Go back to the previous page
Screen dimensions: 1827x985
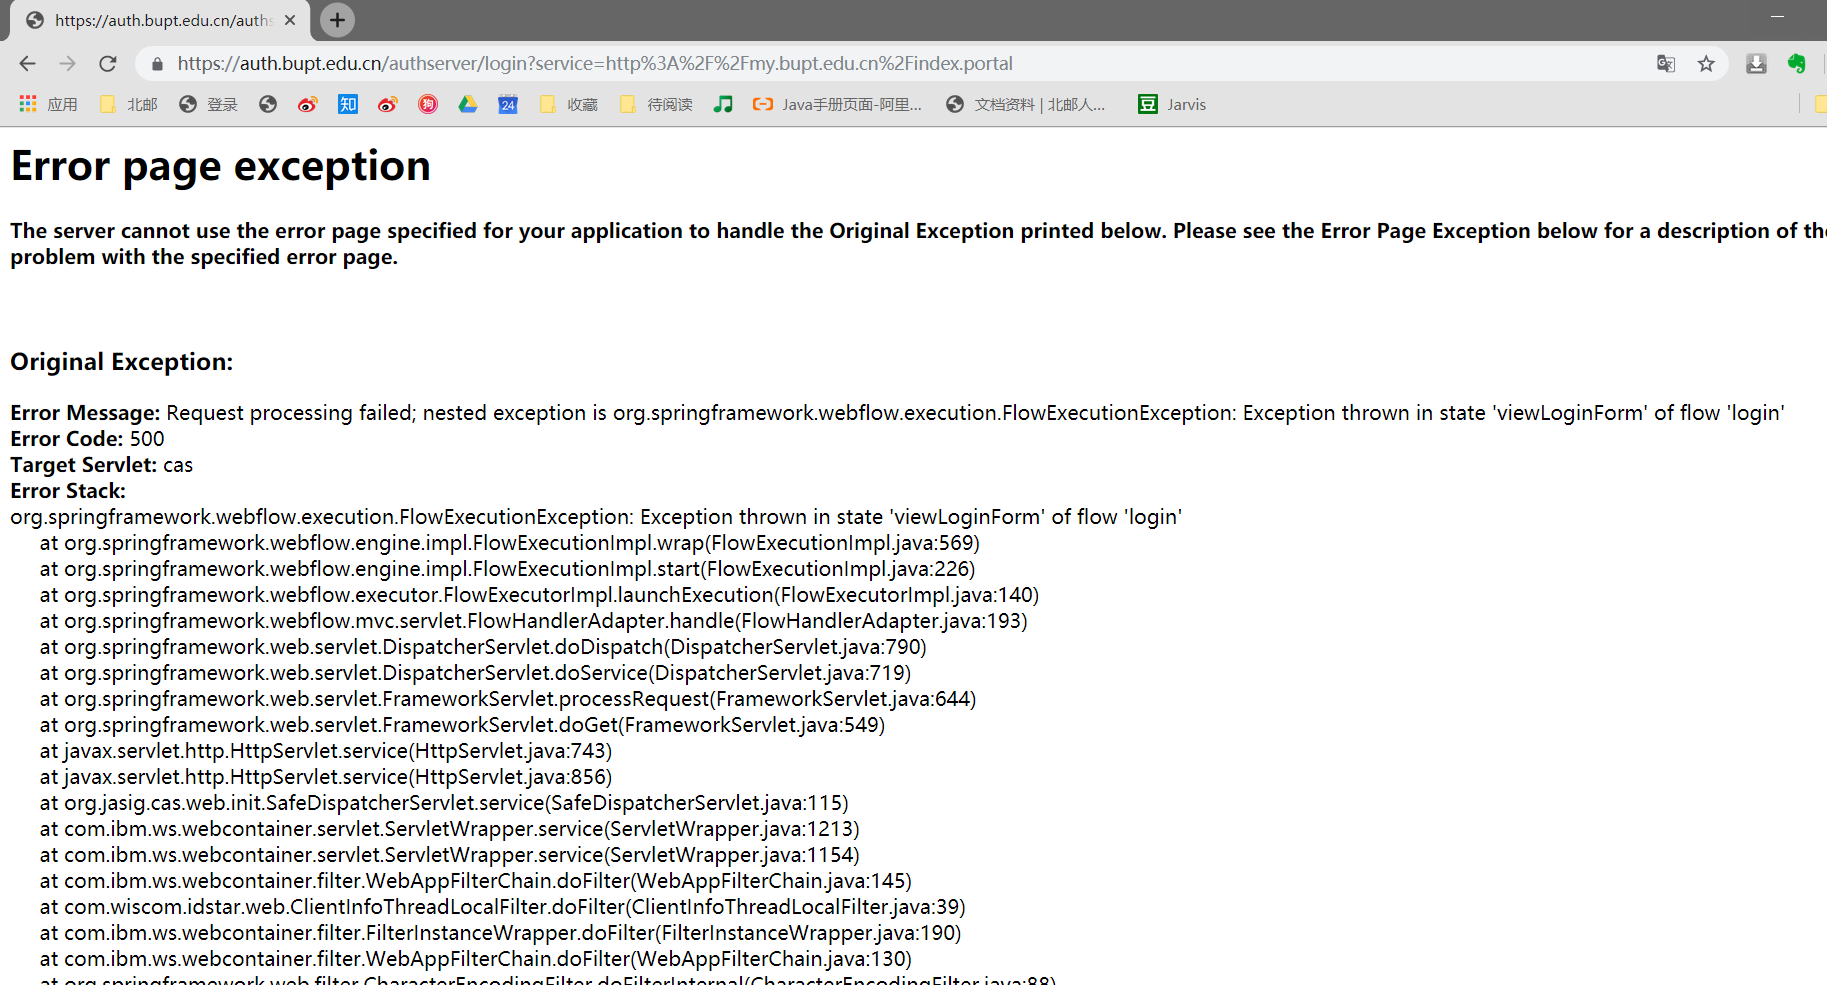(x=27, y=64)
